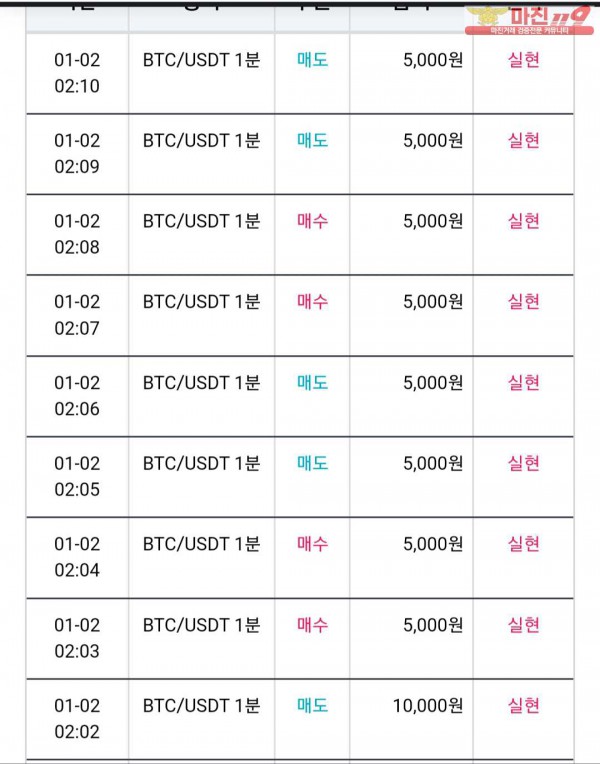Click the 5,000원 amount in the 02:08 row
The height and width of the screenshot is (764, 600).
click(433, 222)
